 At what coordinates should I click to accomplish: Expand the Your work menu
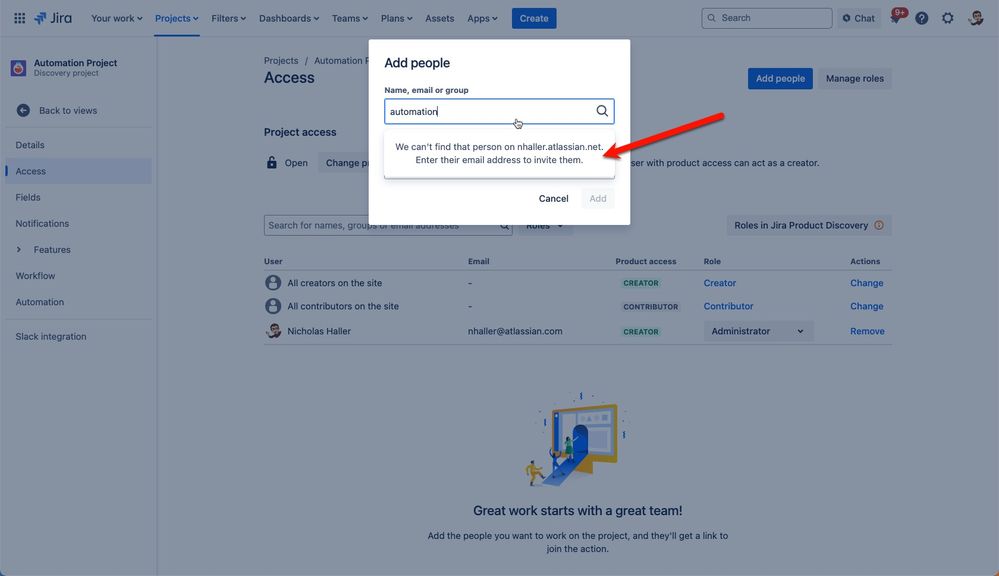(117, 18)
